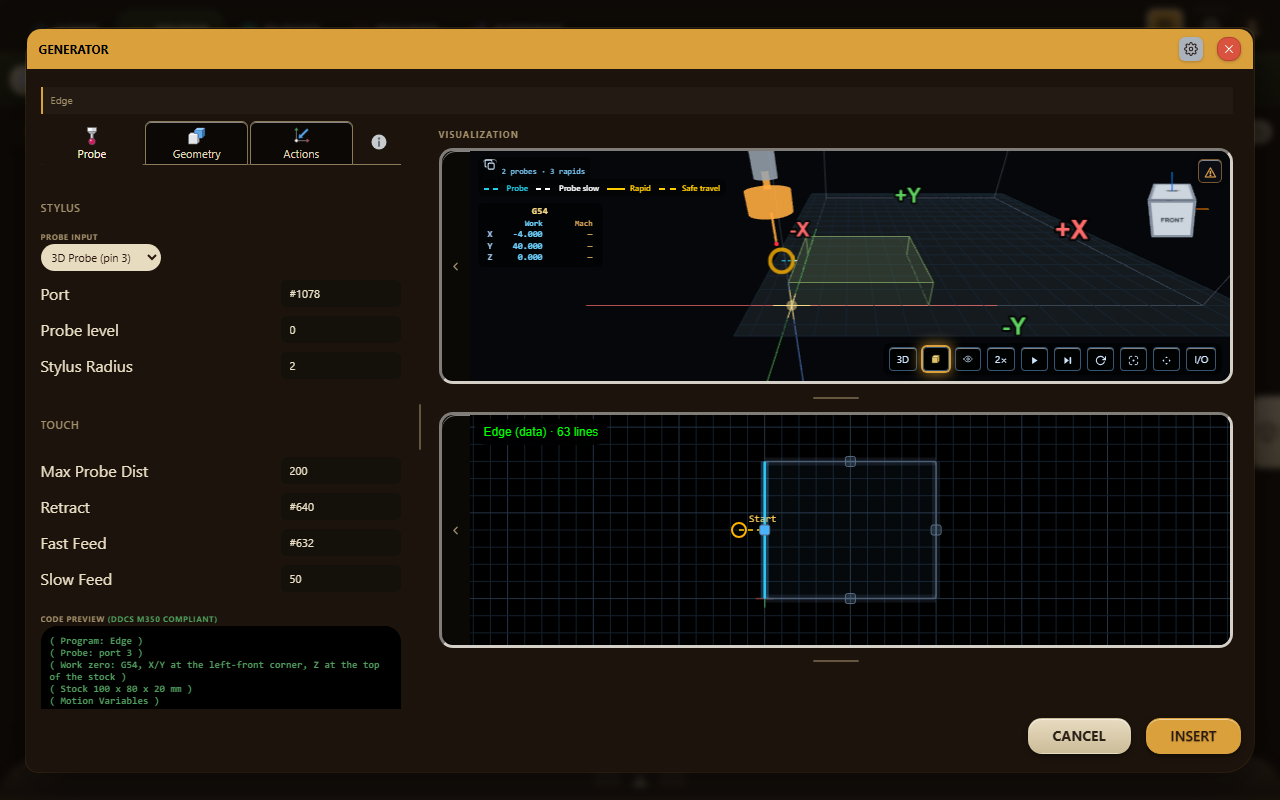
Task: Click the Probe level field
Action: (341, 330)
